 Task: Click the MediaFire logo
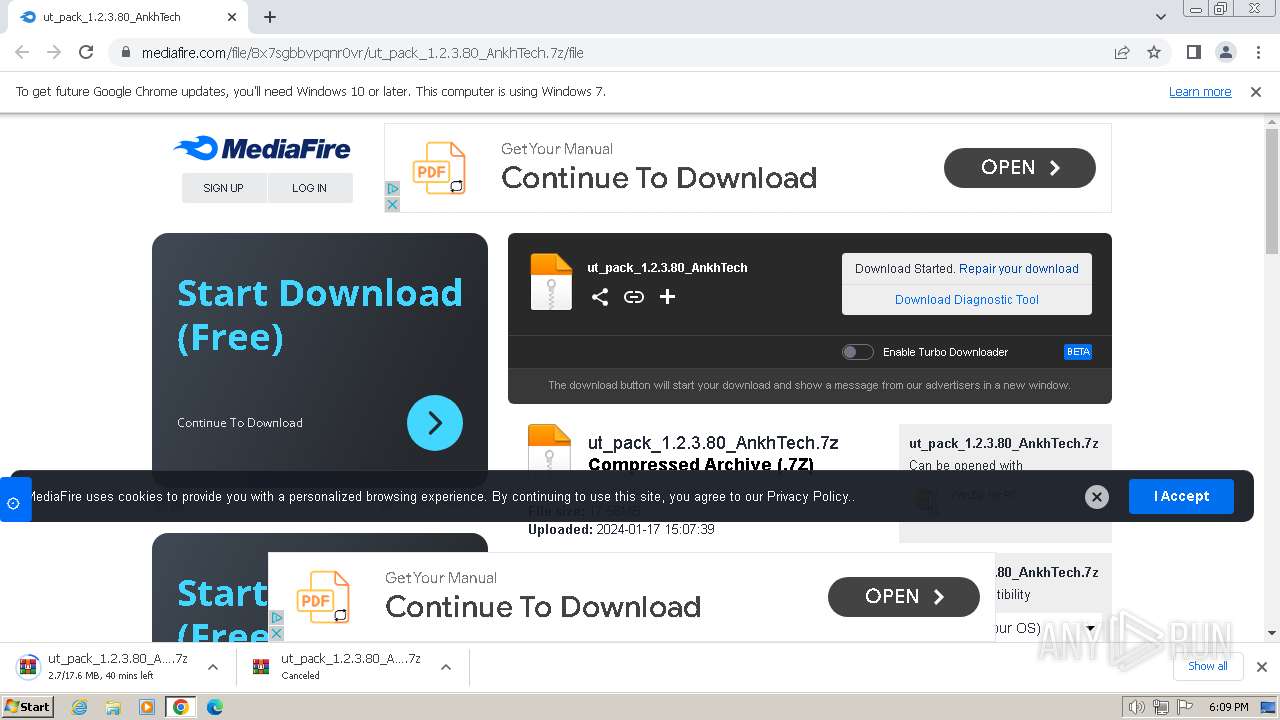[x=262, y=149]
